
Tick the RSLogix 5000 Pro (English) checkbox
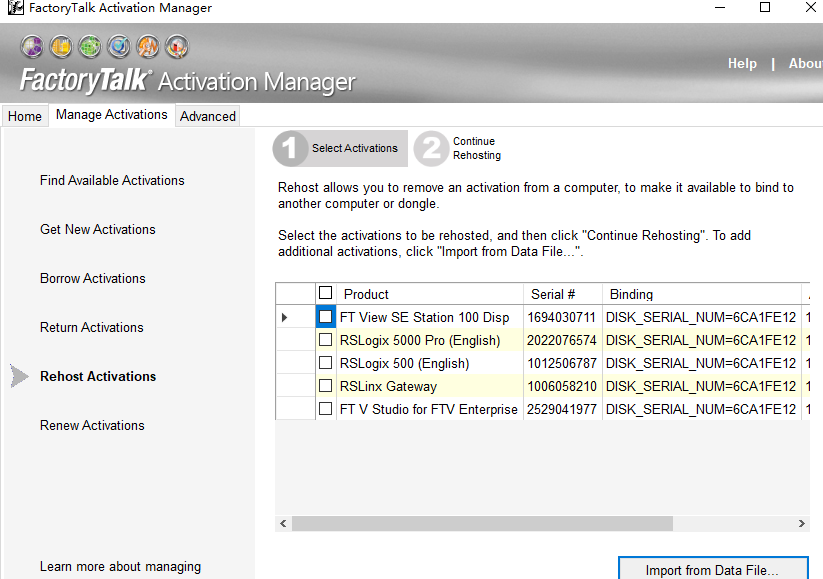(325, 340)
